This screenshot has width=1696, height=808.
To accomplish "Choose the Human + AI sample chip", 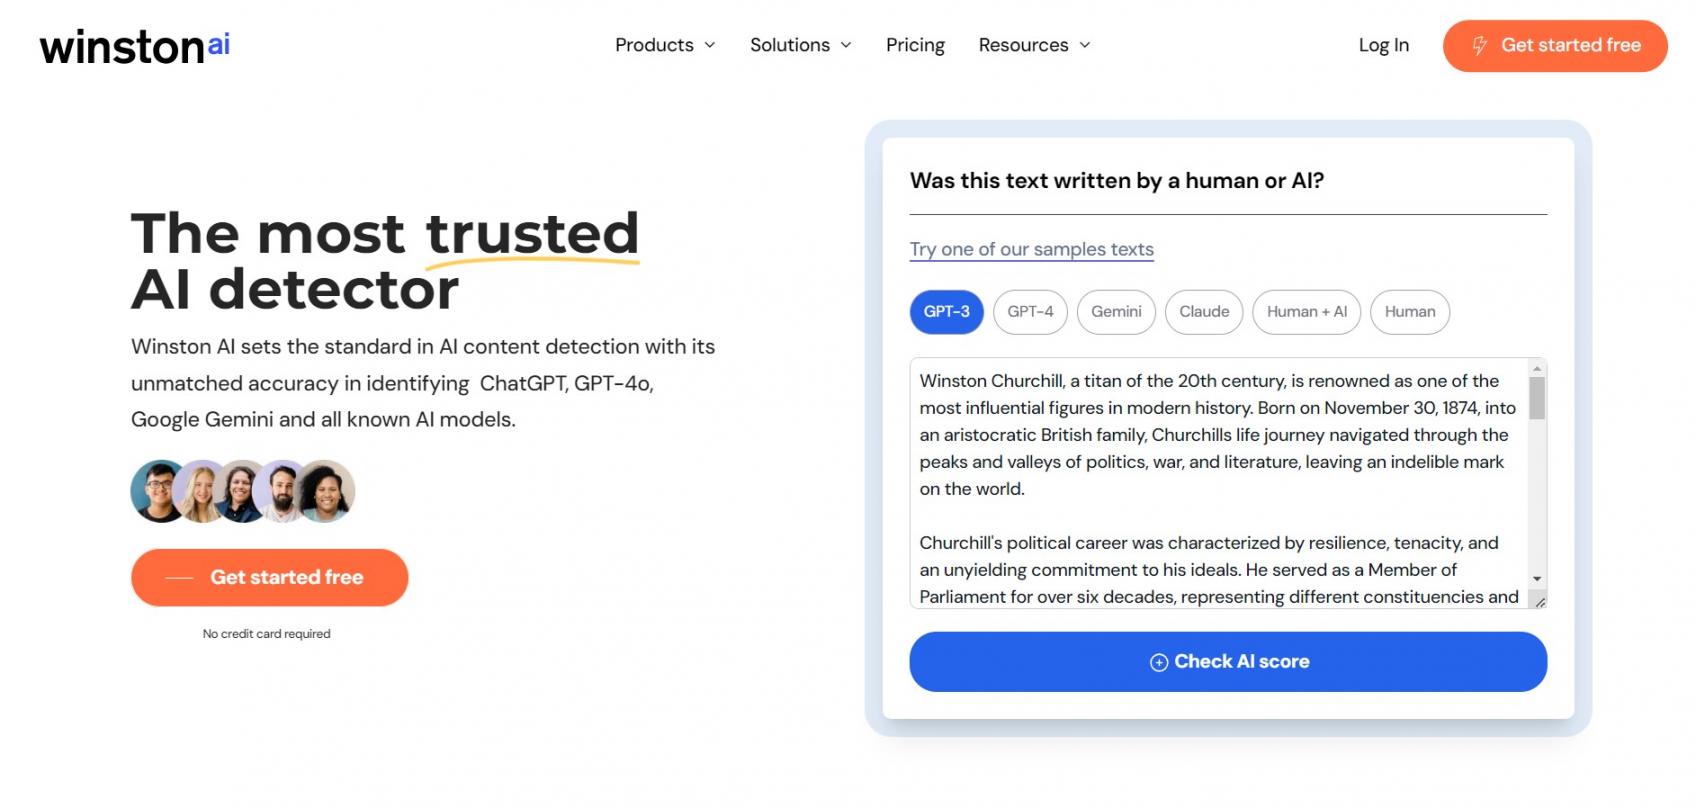I will [x=1306, y=312].
